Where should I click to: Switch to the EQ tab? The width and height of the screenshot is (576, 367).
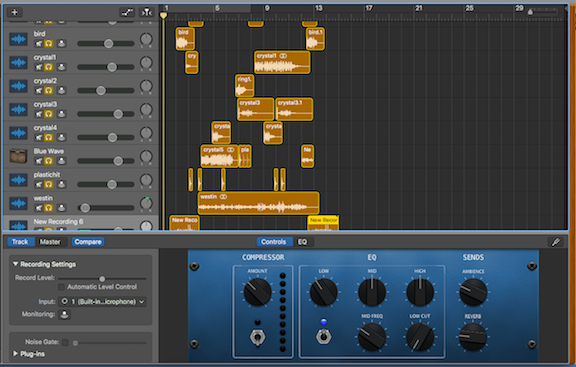point(303,242)
